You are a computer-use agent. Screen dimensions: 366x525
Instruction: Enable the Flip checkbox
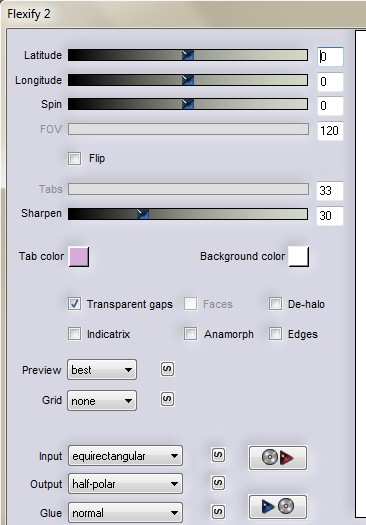[x=74, y=158]
